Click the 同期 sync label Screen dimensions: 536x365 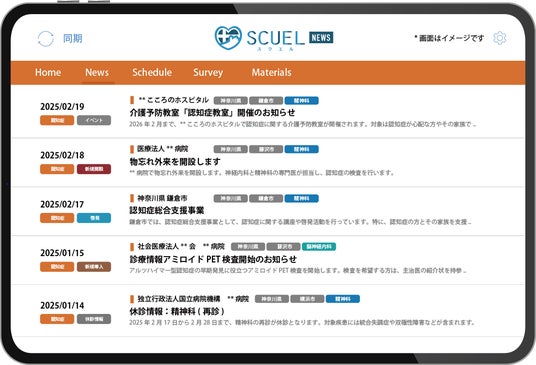(x=72, y=38)
